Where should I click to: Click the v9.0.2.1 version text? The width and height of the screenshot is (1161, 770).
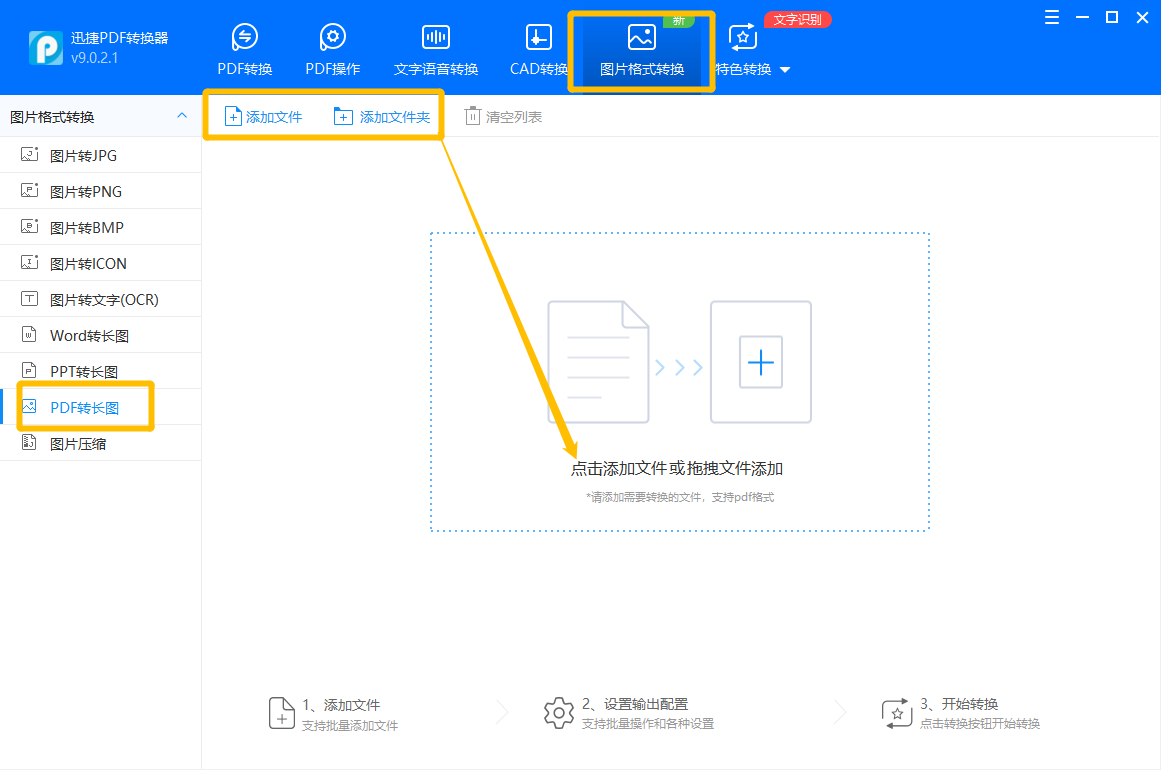94,58
